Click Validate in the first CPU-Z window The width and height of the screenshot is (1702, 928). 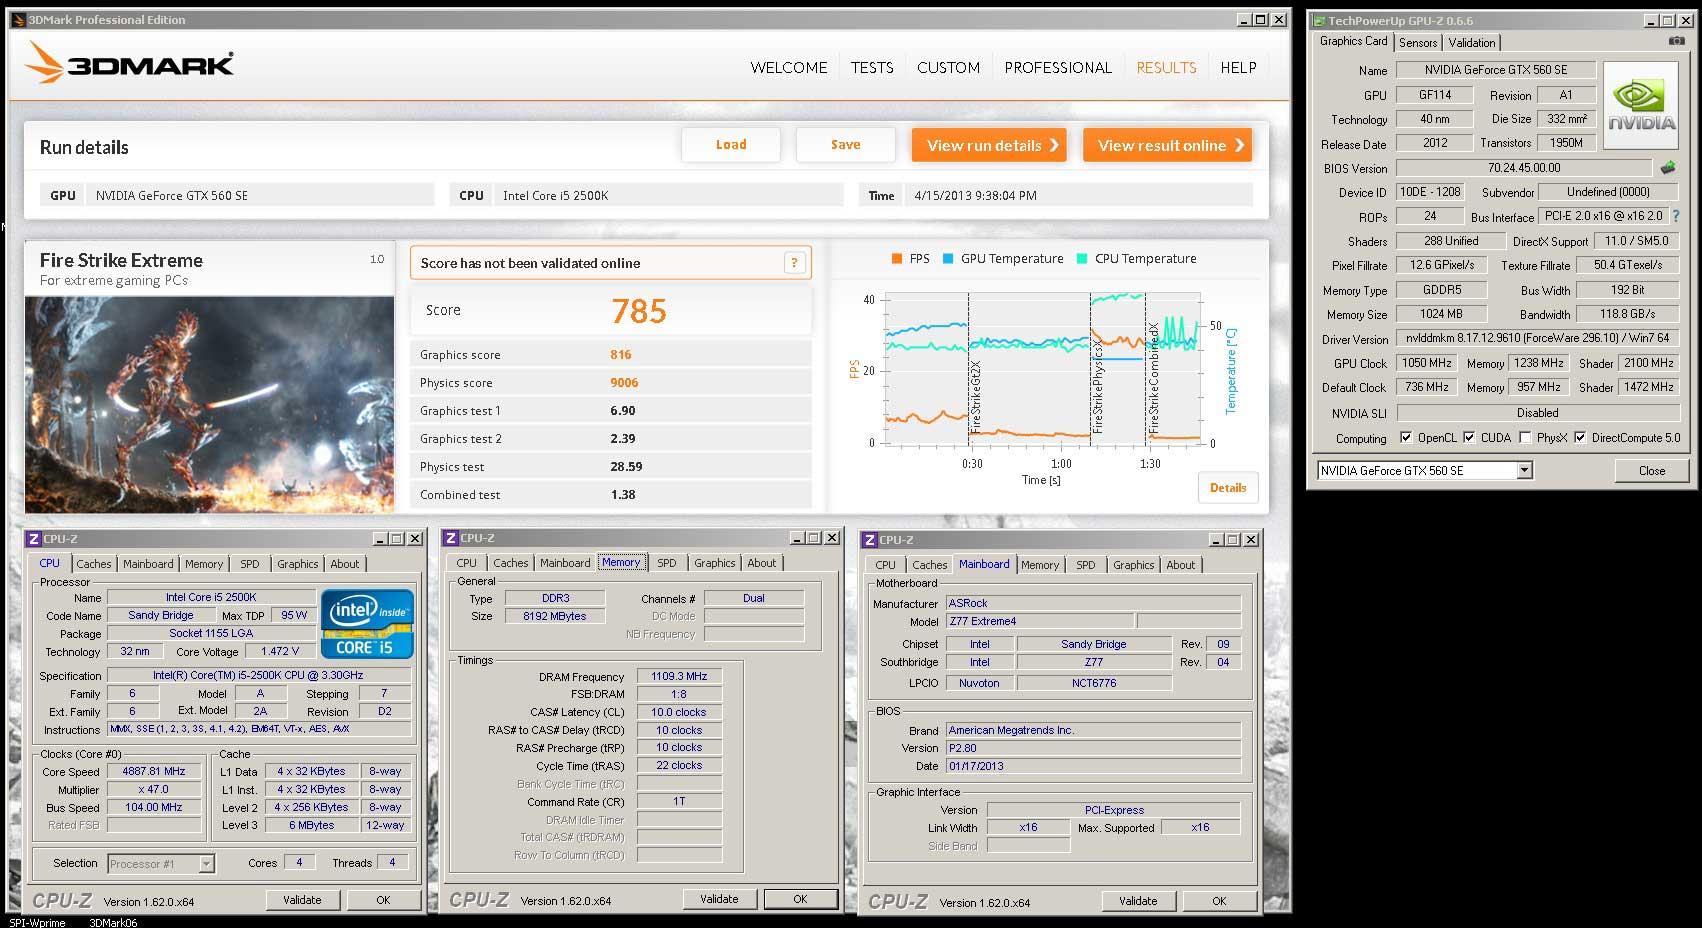(x=302, y=900)
